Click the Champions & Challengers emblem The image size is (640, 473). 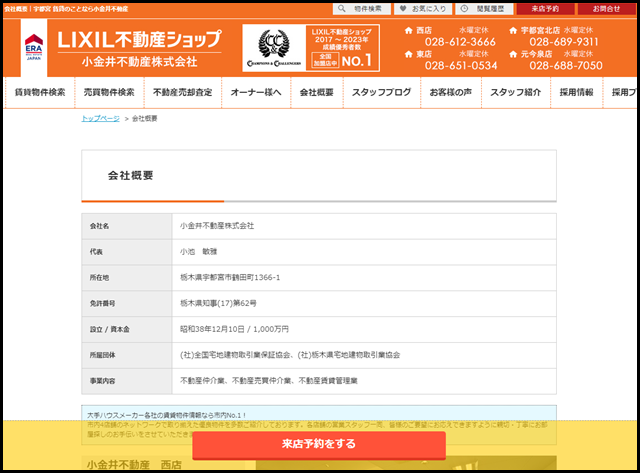coord(274,48)
